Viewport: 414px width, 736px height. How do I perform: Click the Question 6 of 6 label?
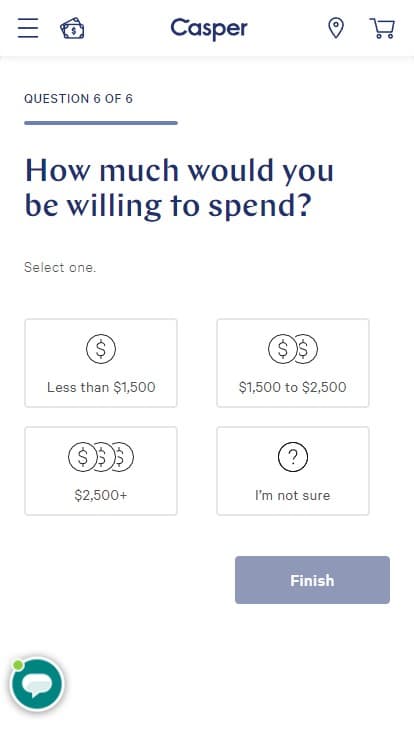pyautogui.click(x=78, y=99)
